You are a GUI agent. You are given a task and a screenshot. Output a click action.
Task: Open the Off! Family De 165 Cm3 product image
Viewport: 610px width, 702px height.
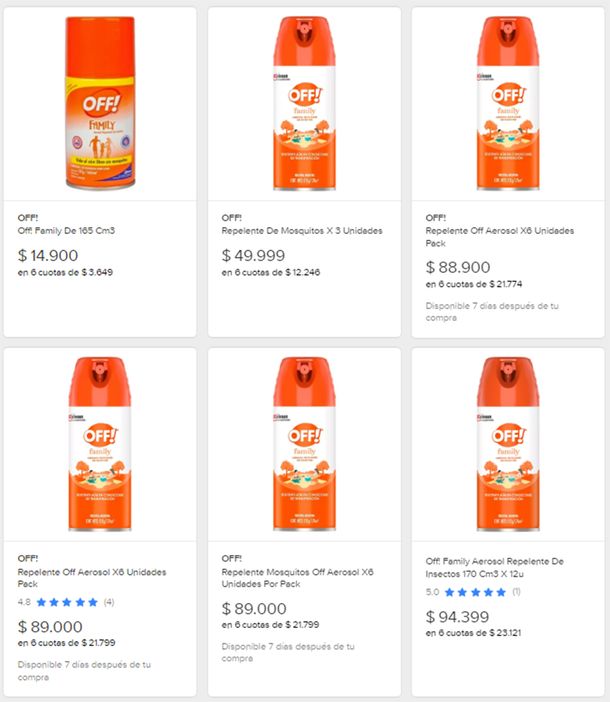pyautogui.click(x=100, y=102)
